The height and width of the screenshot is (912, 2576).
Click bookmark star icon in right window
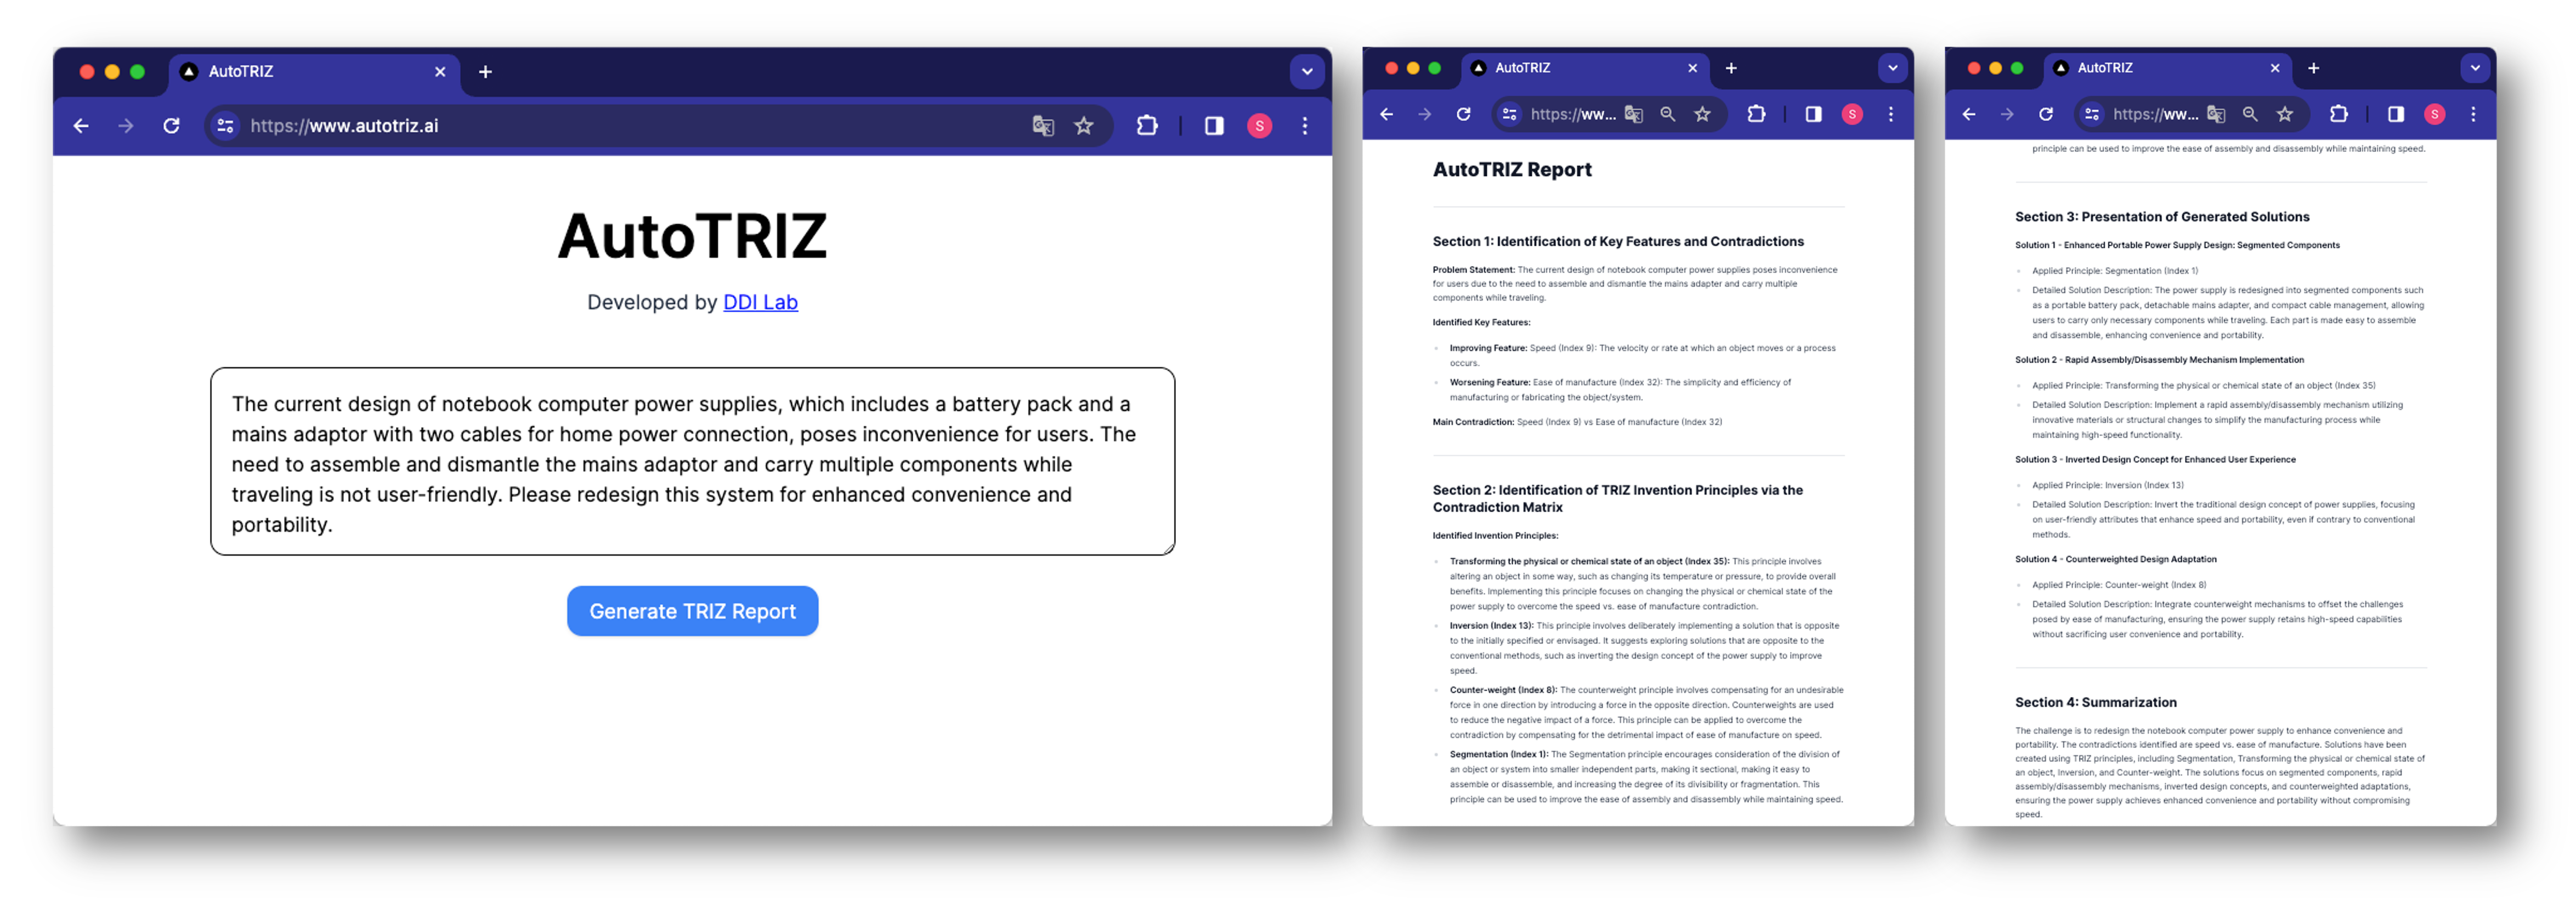point(2285,114)
